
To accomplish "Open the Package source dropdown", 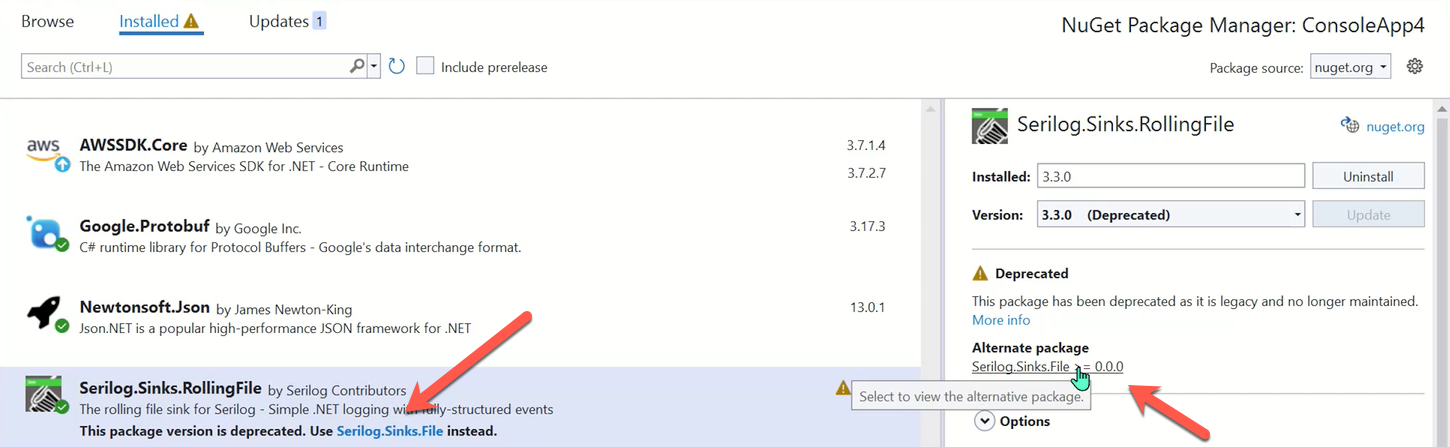I will 1350,67.
